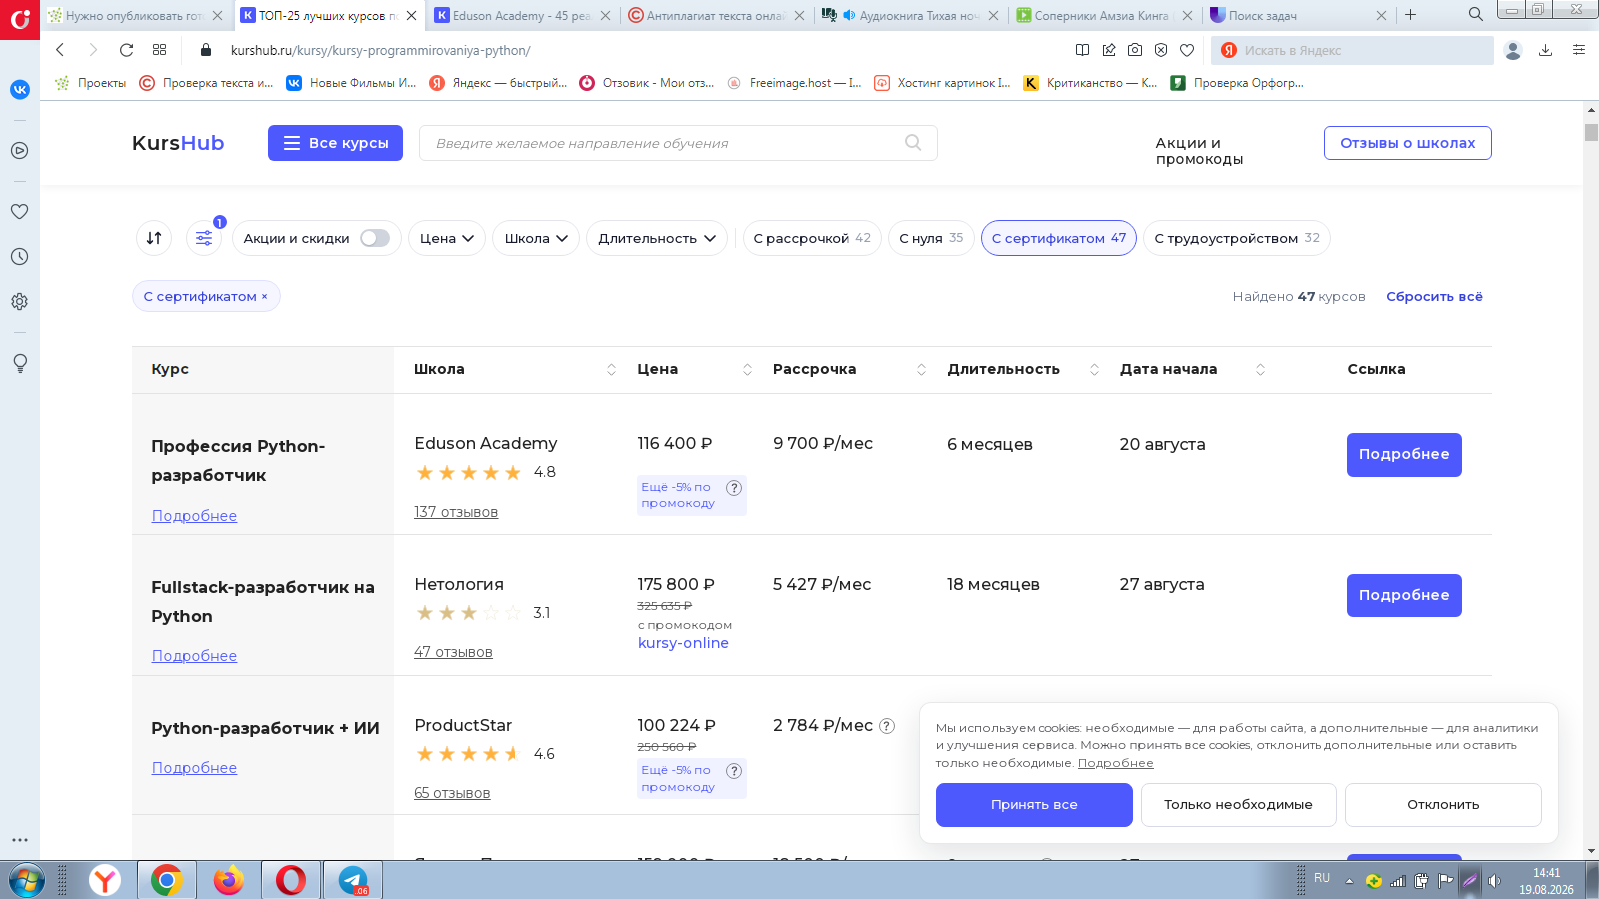1599x899 pixels.
Task: Sort the table by Рассрочка column
Action: (921, 370)
